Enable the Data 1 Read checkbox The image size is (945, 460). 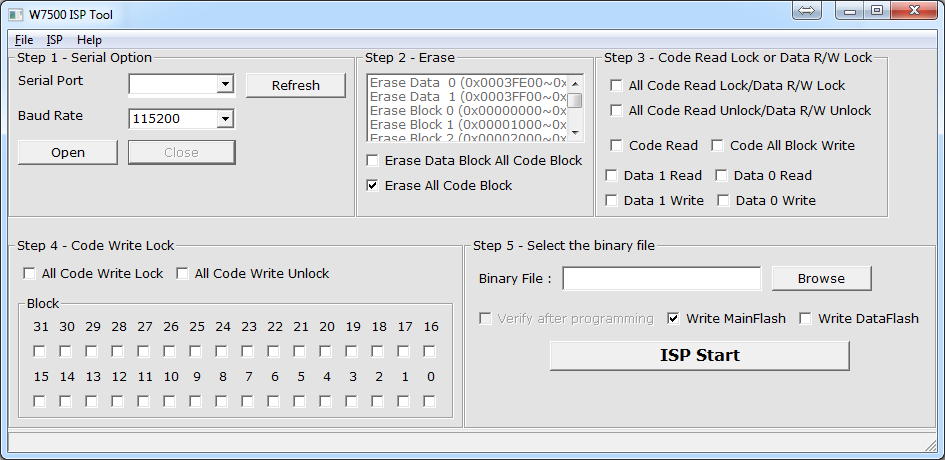pos(611,175)
